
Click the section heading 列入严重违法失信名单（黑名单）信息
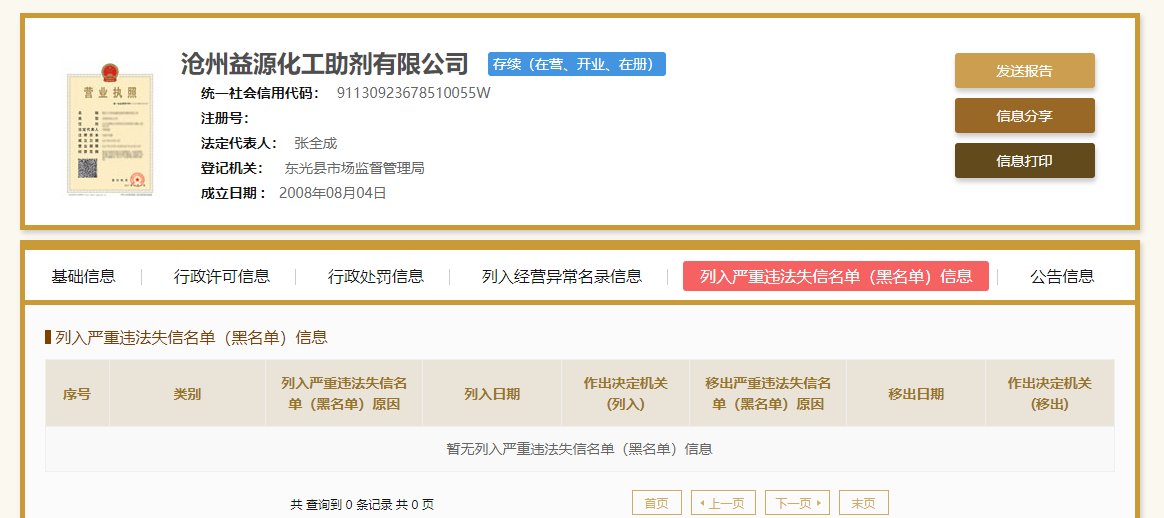tap(191, 338)
